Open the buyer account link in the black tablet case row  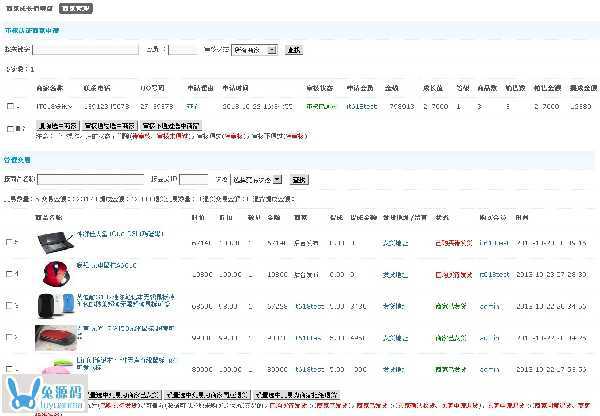coord(494,243)
